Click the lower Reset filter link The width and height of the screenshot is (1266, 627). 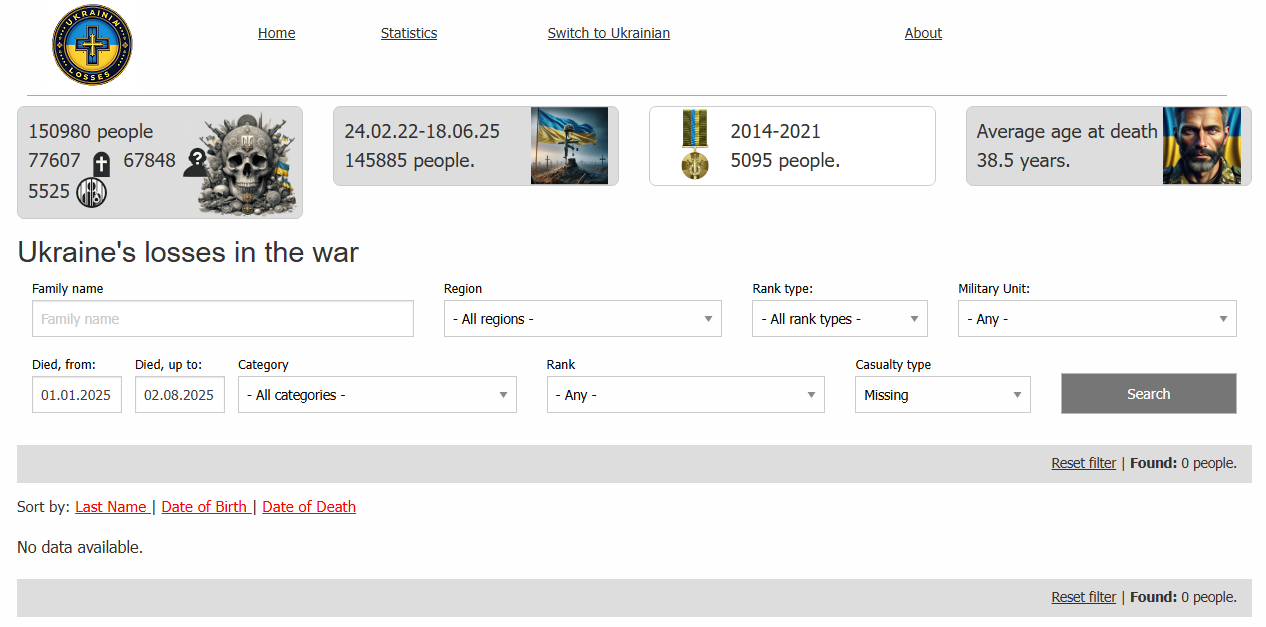(1083, 597)
